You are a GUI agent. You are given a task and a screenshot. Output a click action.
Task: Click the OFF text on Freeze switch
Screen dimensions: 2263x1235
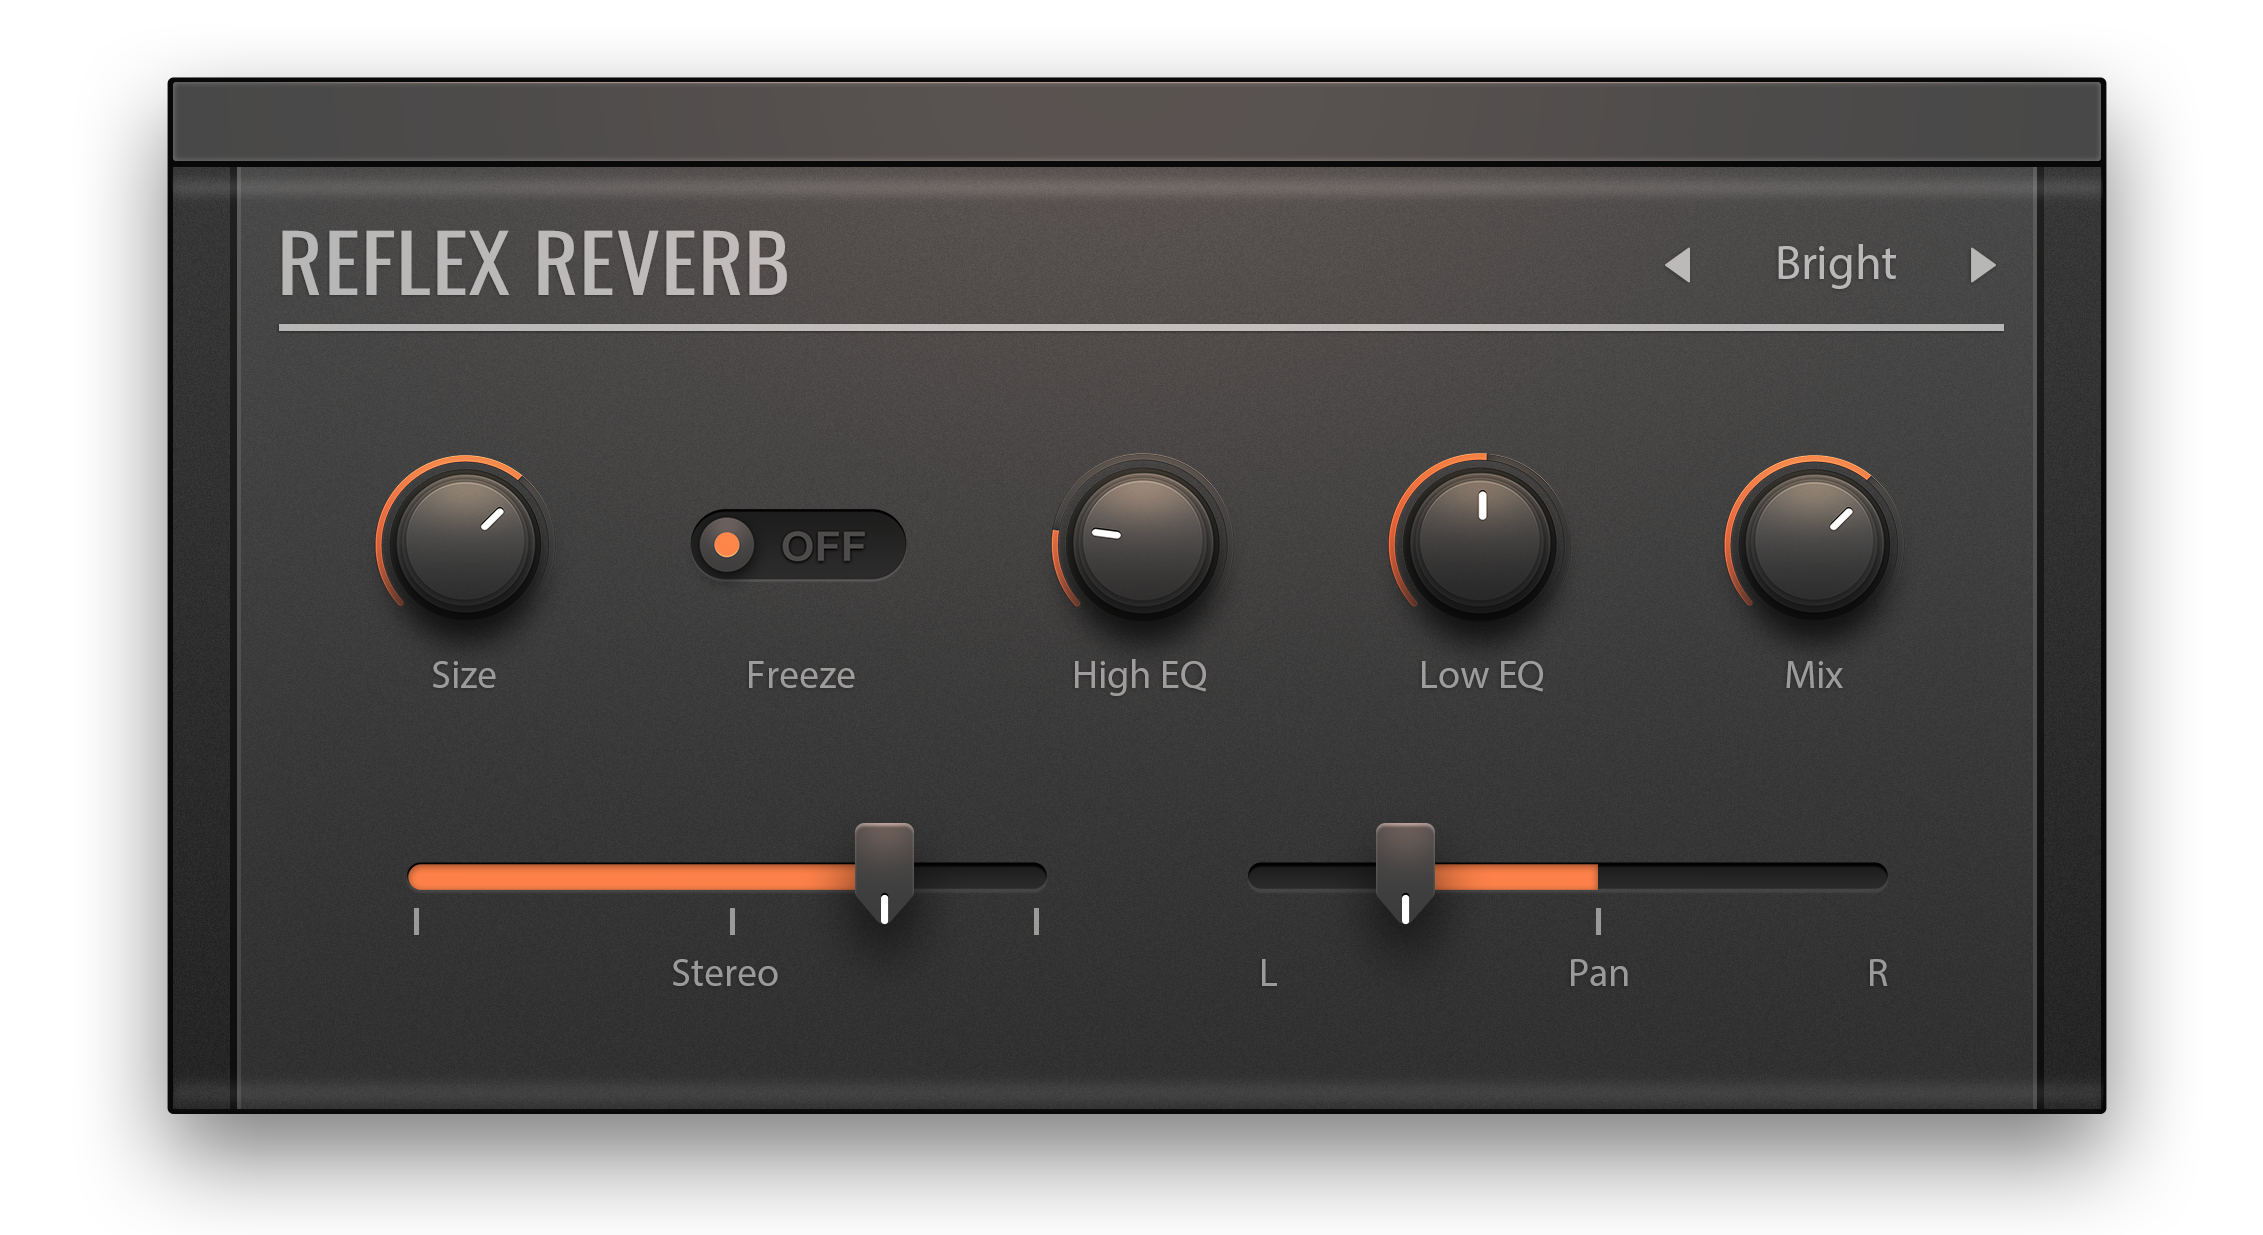824,547
